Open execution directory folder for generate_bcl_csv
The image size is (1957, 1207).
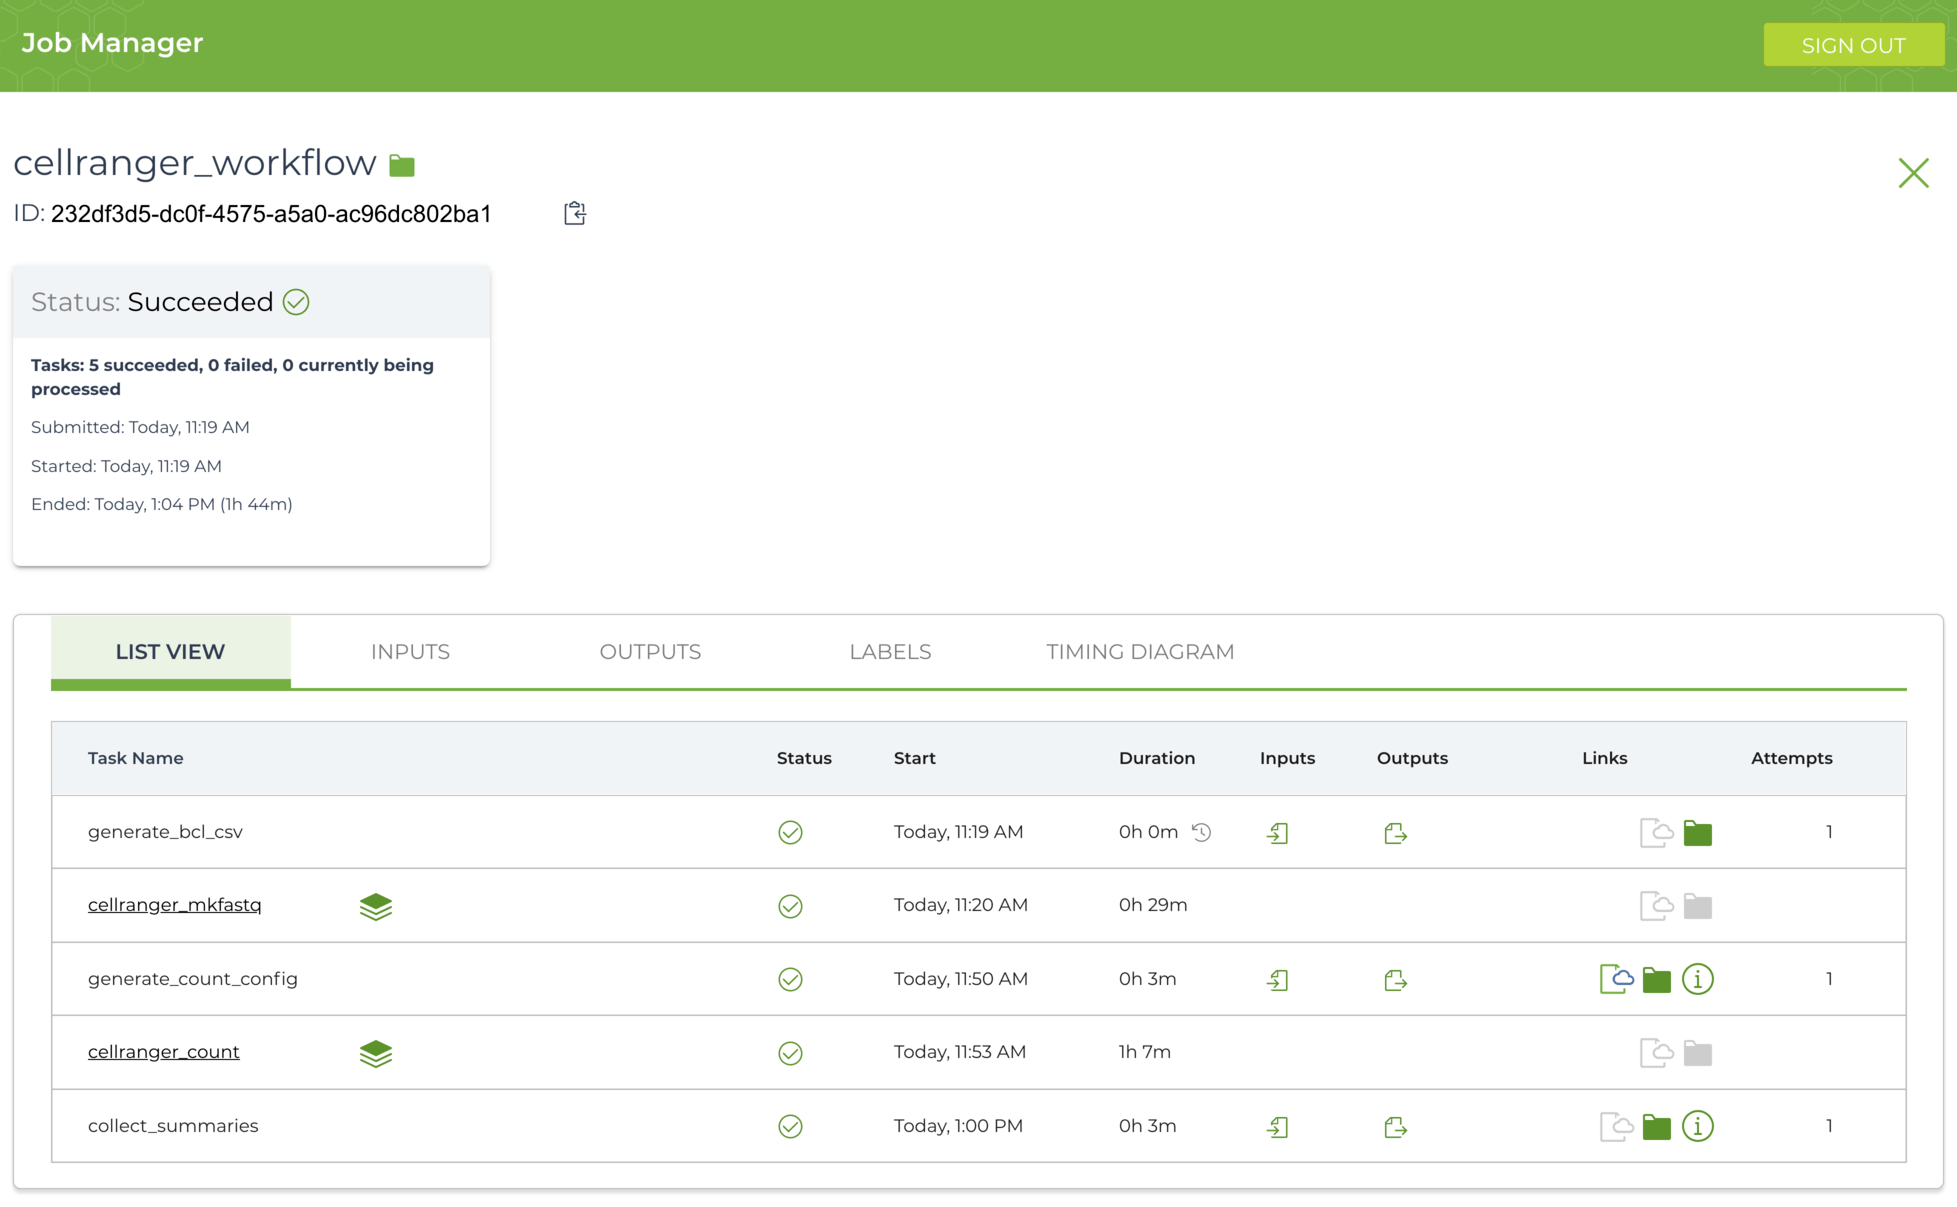click(x=1697, y=833)
